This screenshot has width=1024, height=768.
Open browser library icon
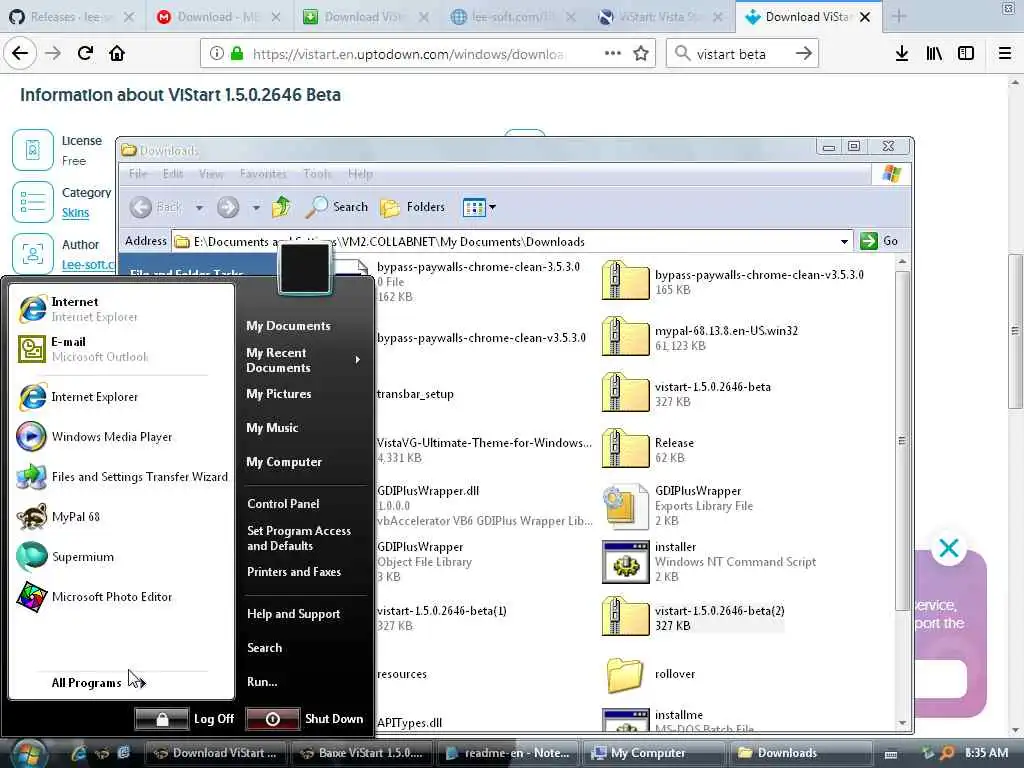click(934, 54)
